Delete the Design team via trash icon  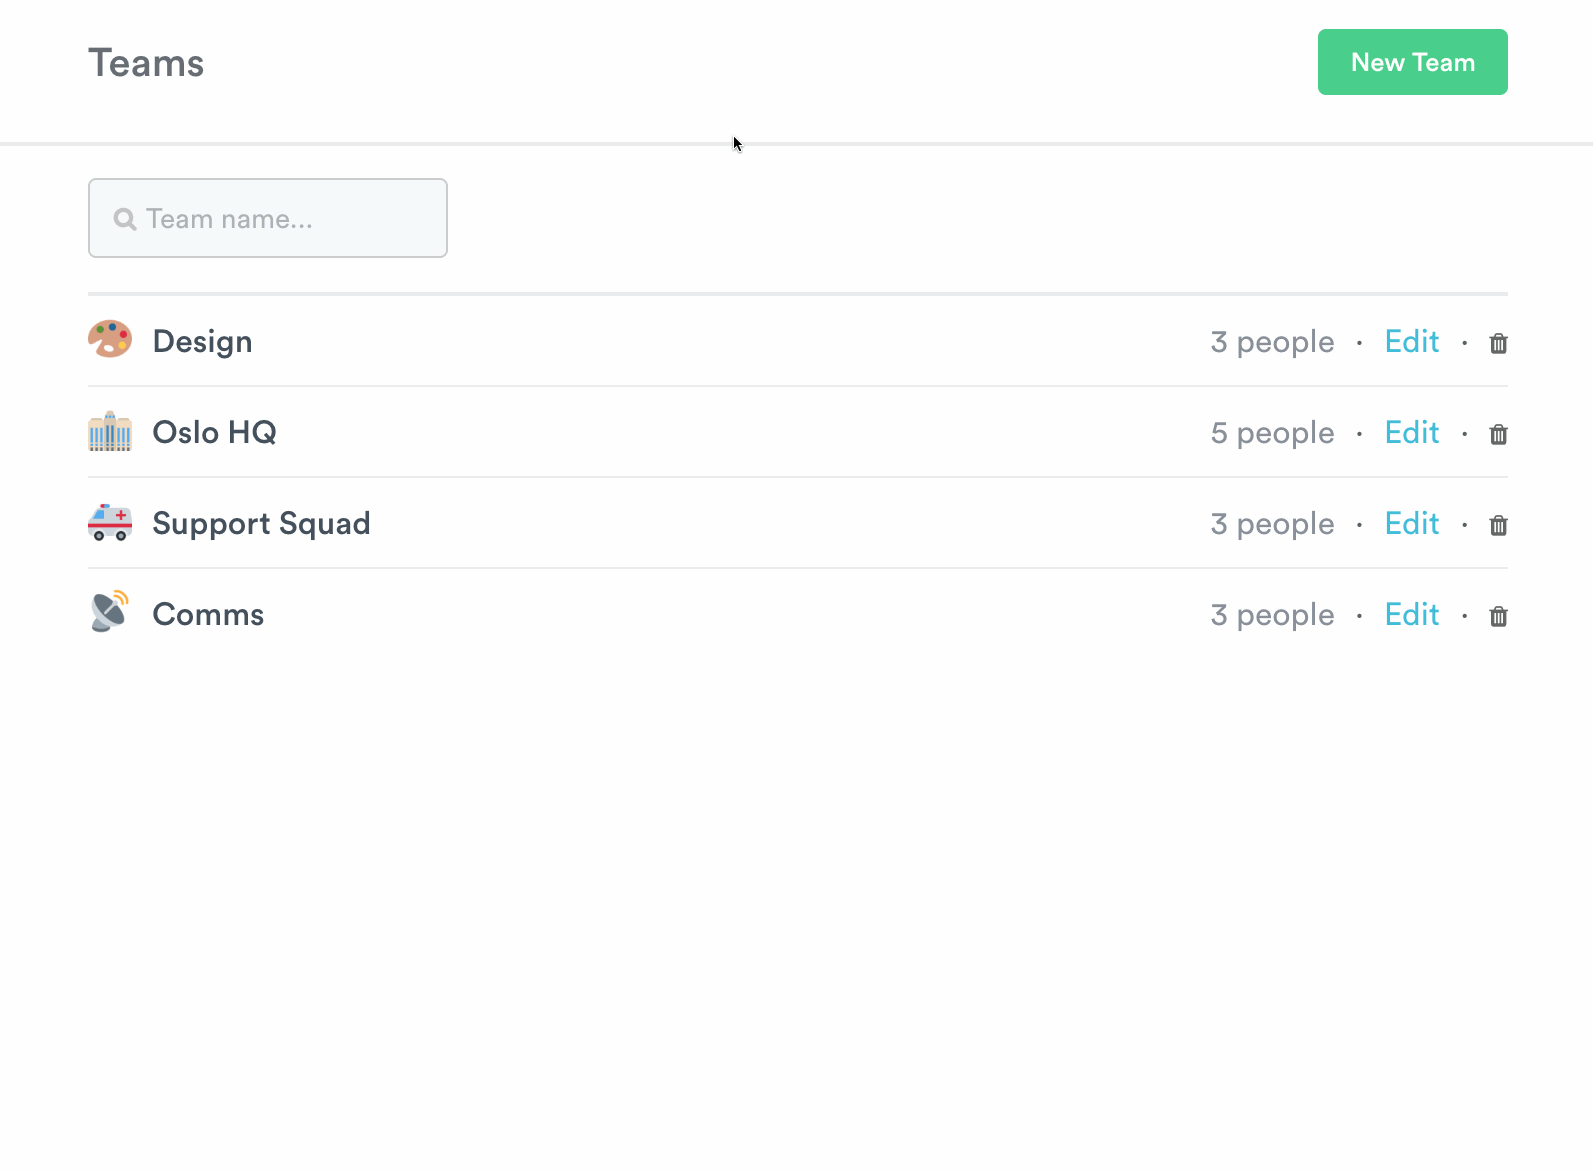(1498, 342)
